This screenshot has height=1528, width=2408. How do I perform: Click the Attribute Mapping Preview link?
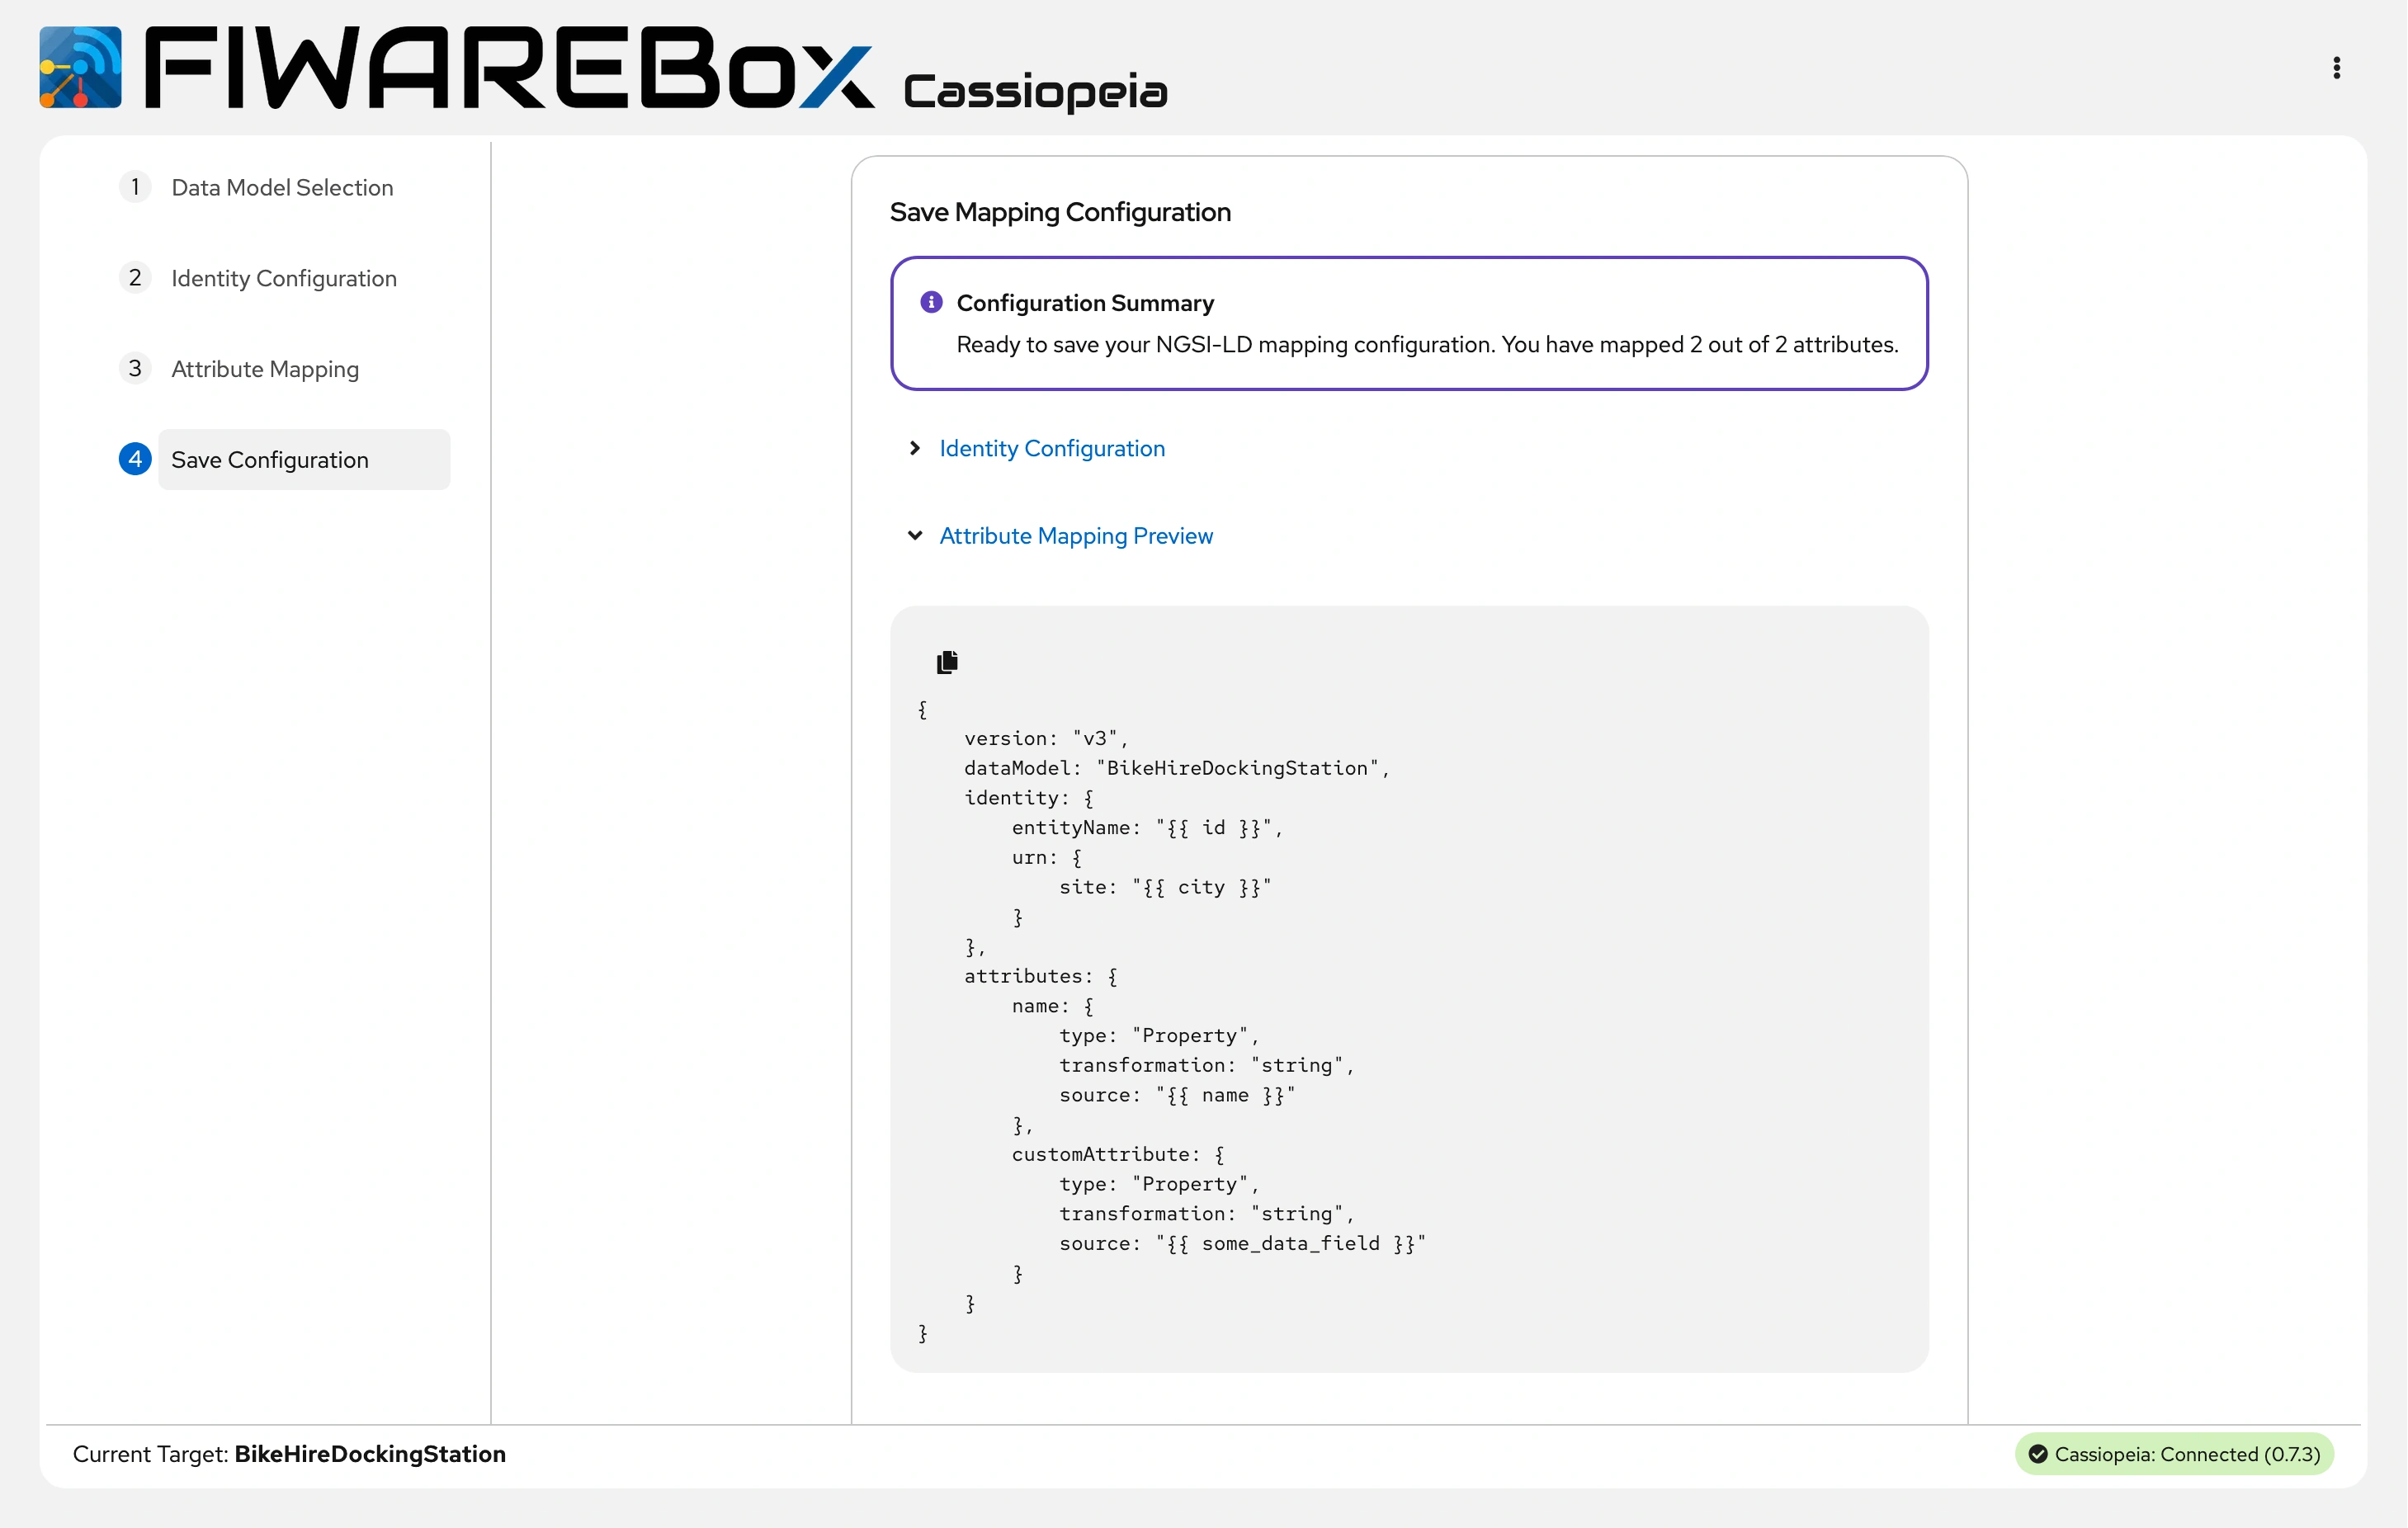(x=1076, y=536)
